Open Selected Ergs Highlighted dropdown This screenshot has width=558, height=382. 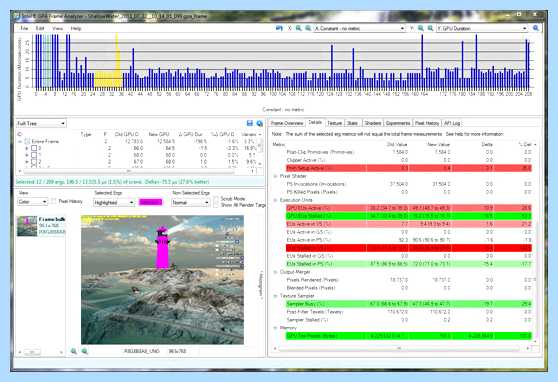pyautogui.click(x=114, y=202)
